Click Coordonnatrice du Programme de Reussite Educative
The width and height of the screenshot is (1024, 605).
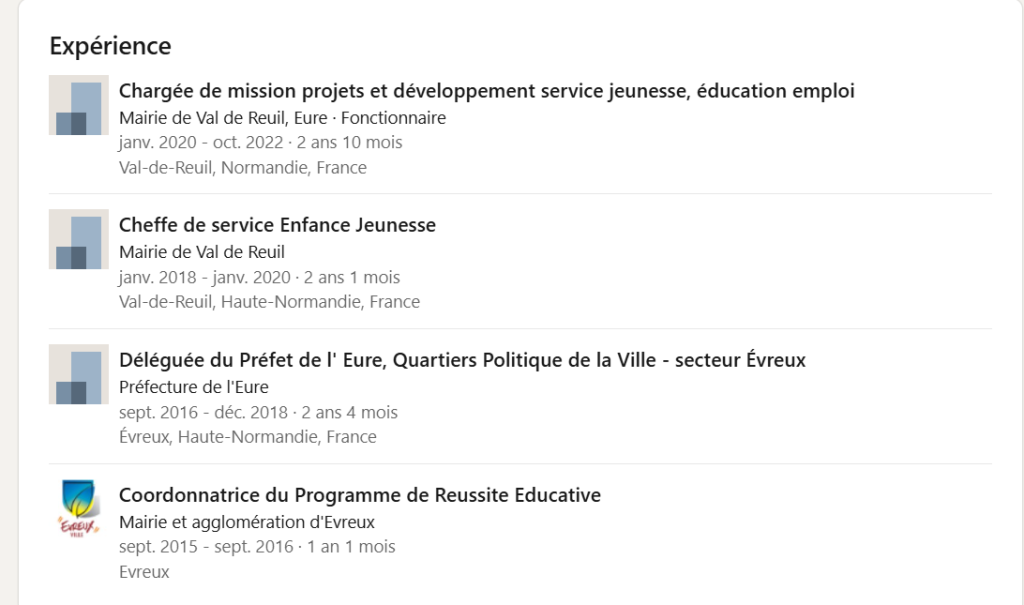click(x=359, y=495)
